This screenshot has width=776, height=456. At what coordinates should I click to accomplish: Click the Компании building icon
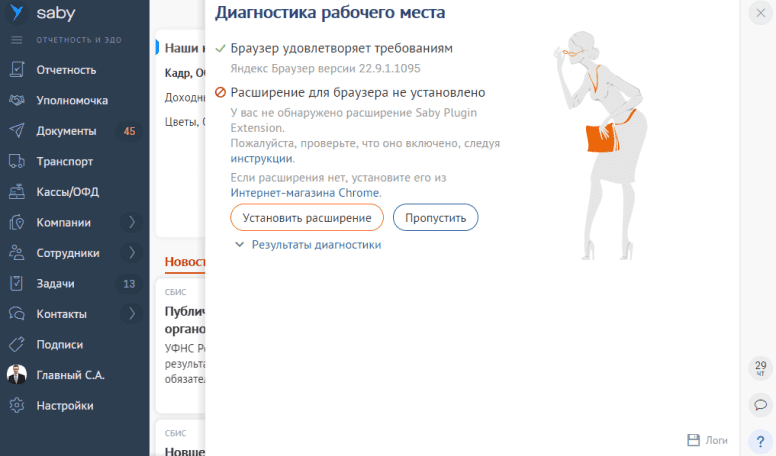[x=17, y=222]
